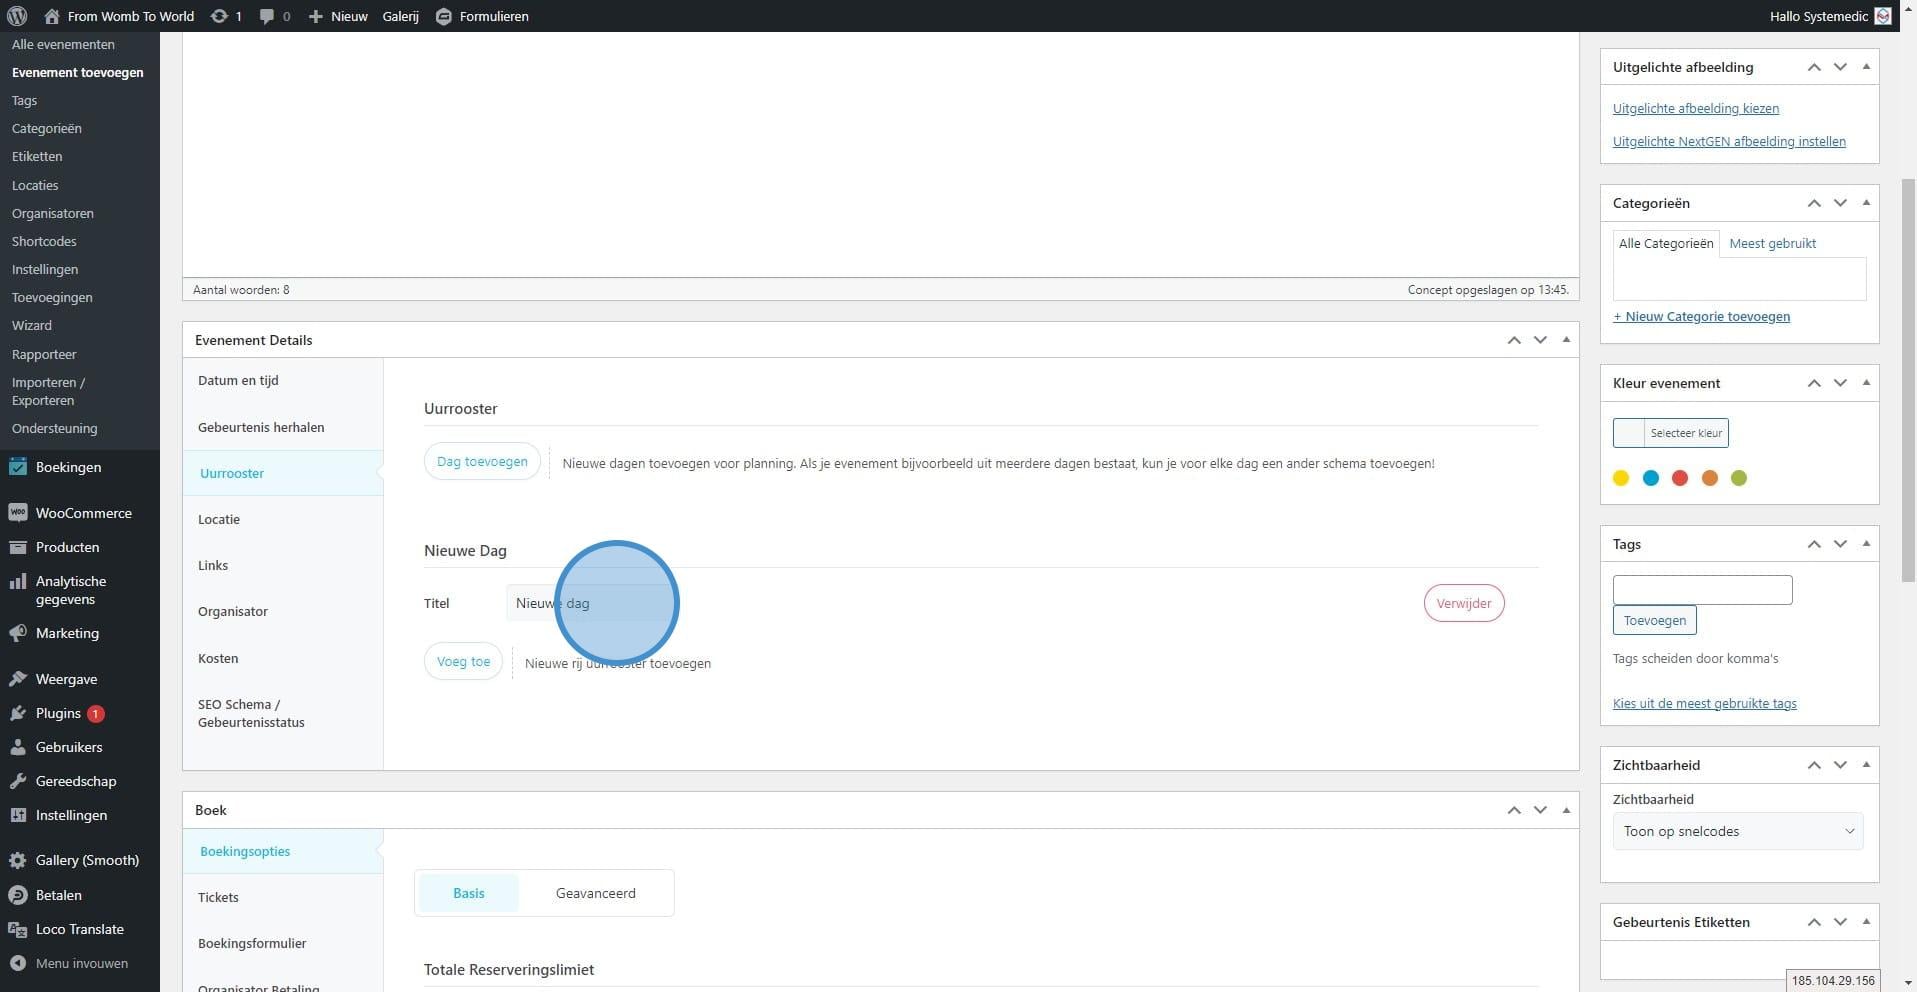This screenshot has height=992, width=1917.
Task: Click the Tags text input field
Action: click(x=1702, y=590)
